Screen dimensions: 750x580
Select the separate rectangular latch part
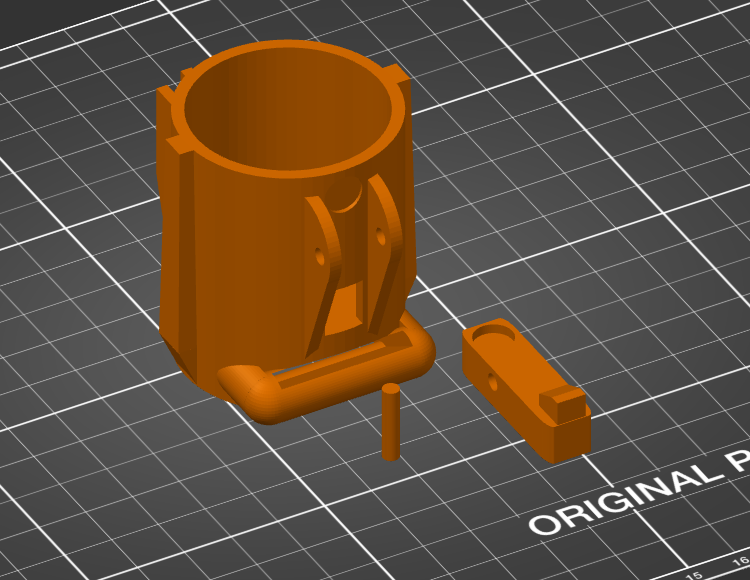(526, 390)
